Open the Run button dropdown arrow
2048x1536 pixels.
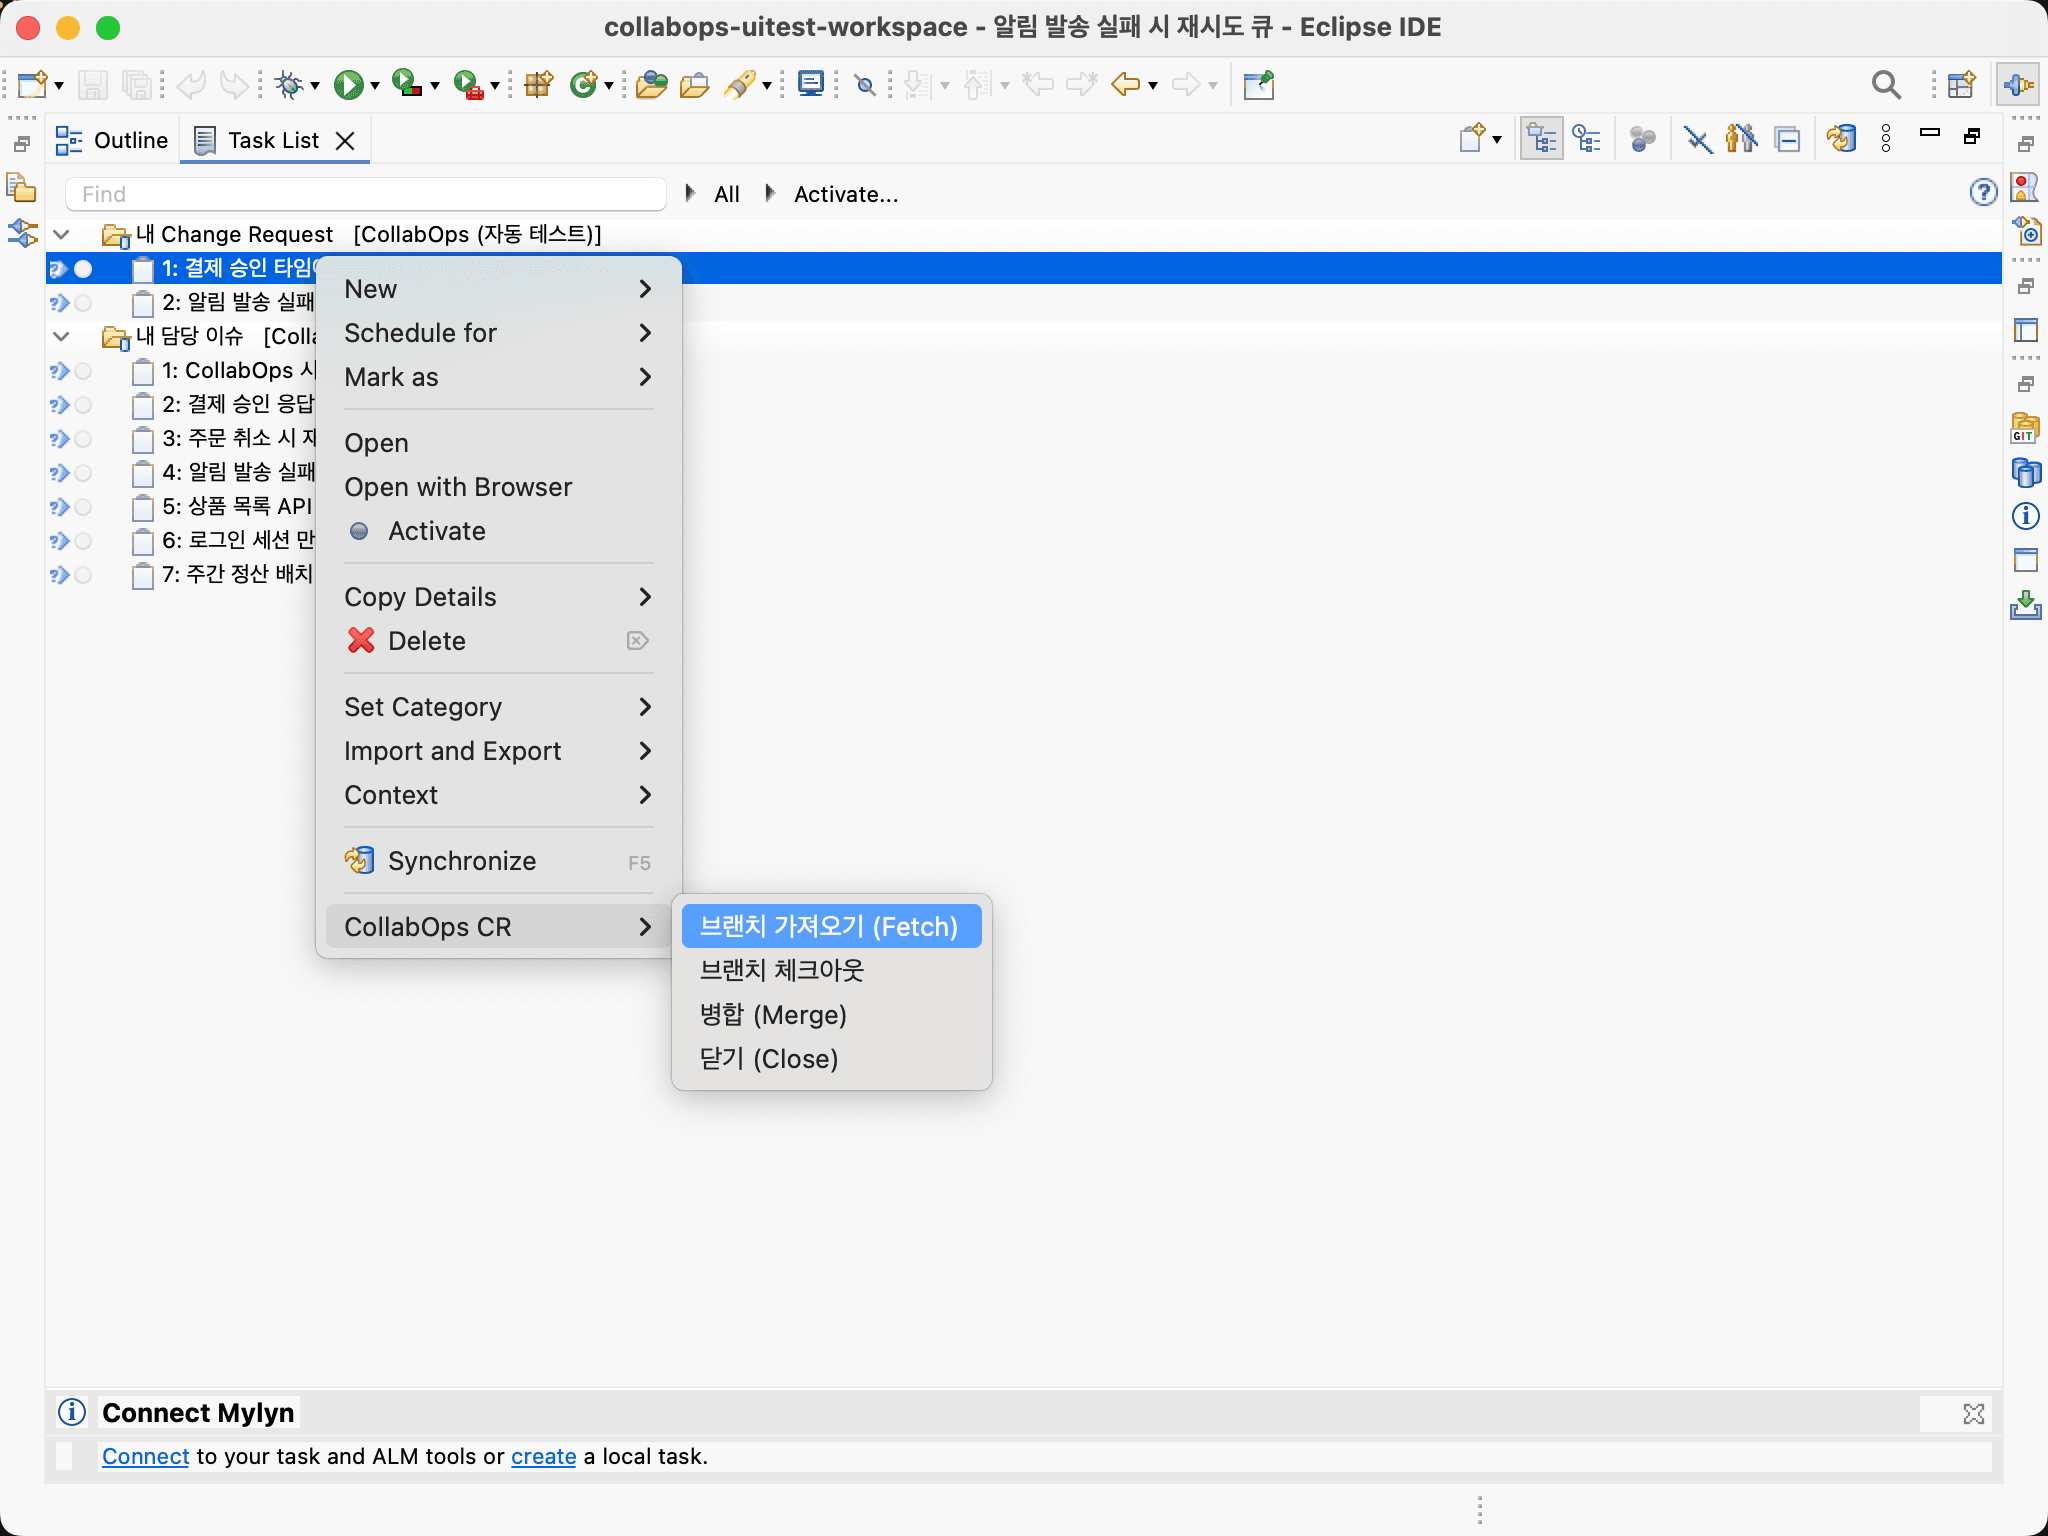(375, 86)
